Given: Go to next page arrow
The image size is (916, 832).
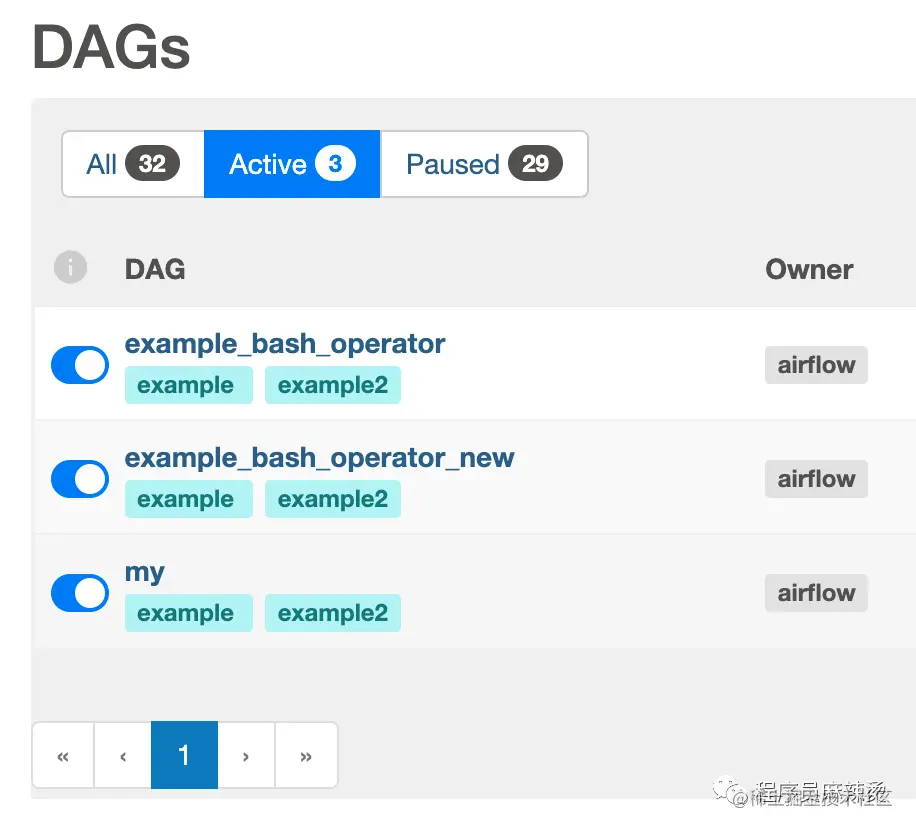Looking at the screenshot, I should pos(246,755).
